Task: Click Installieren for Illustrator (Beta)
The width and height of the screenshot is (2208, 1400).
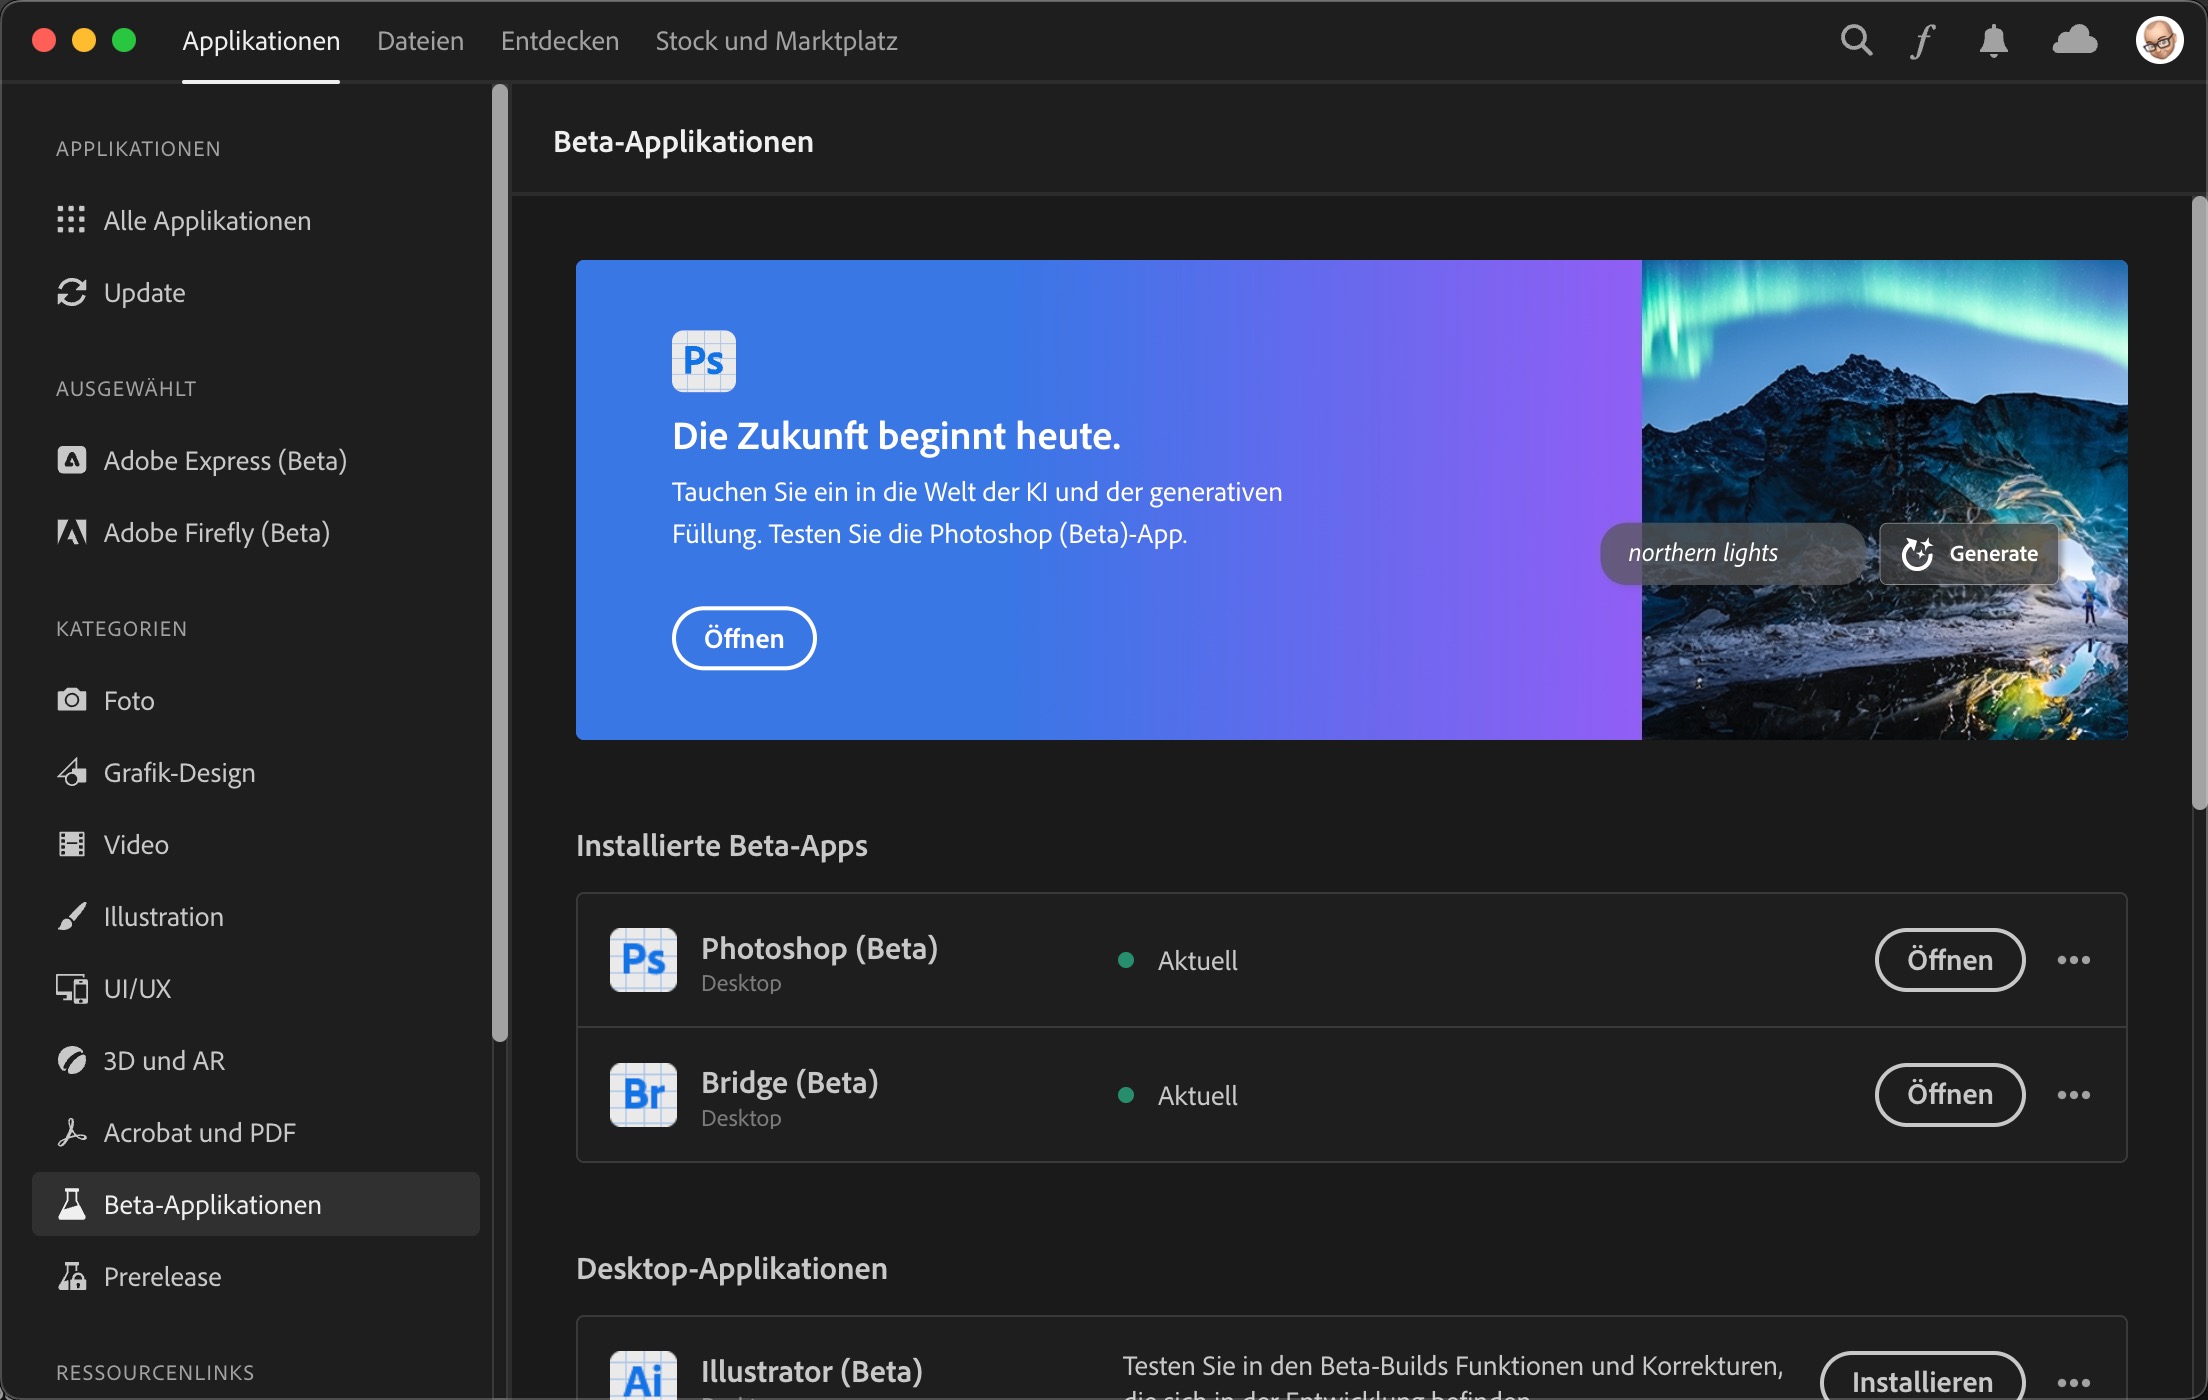Action: click(x=1922, y=1378)
